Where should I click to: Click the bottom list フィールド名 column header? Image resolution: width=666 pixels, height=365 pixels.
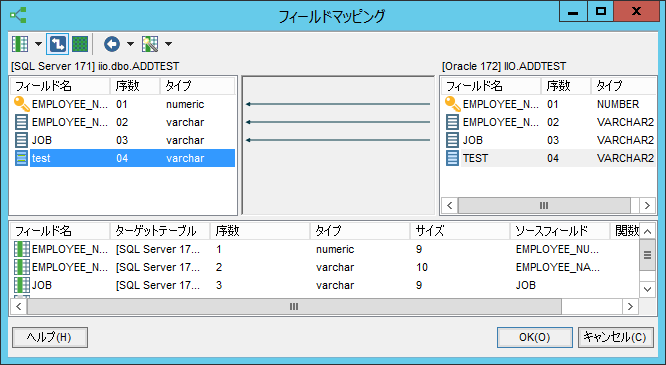(x=60, y=231)
